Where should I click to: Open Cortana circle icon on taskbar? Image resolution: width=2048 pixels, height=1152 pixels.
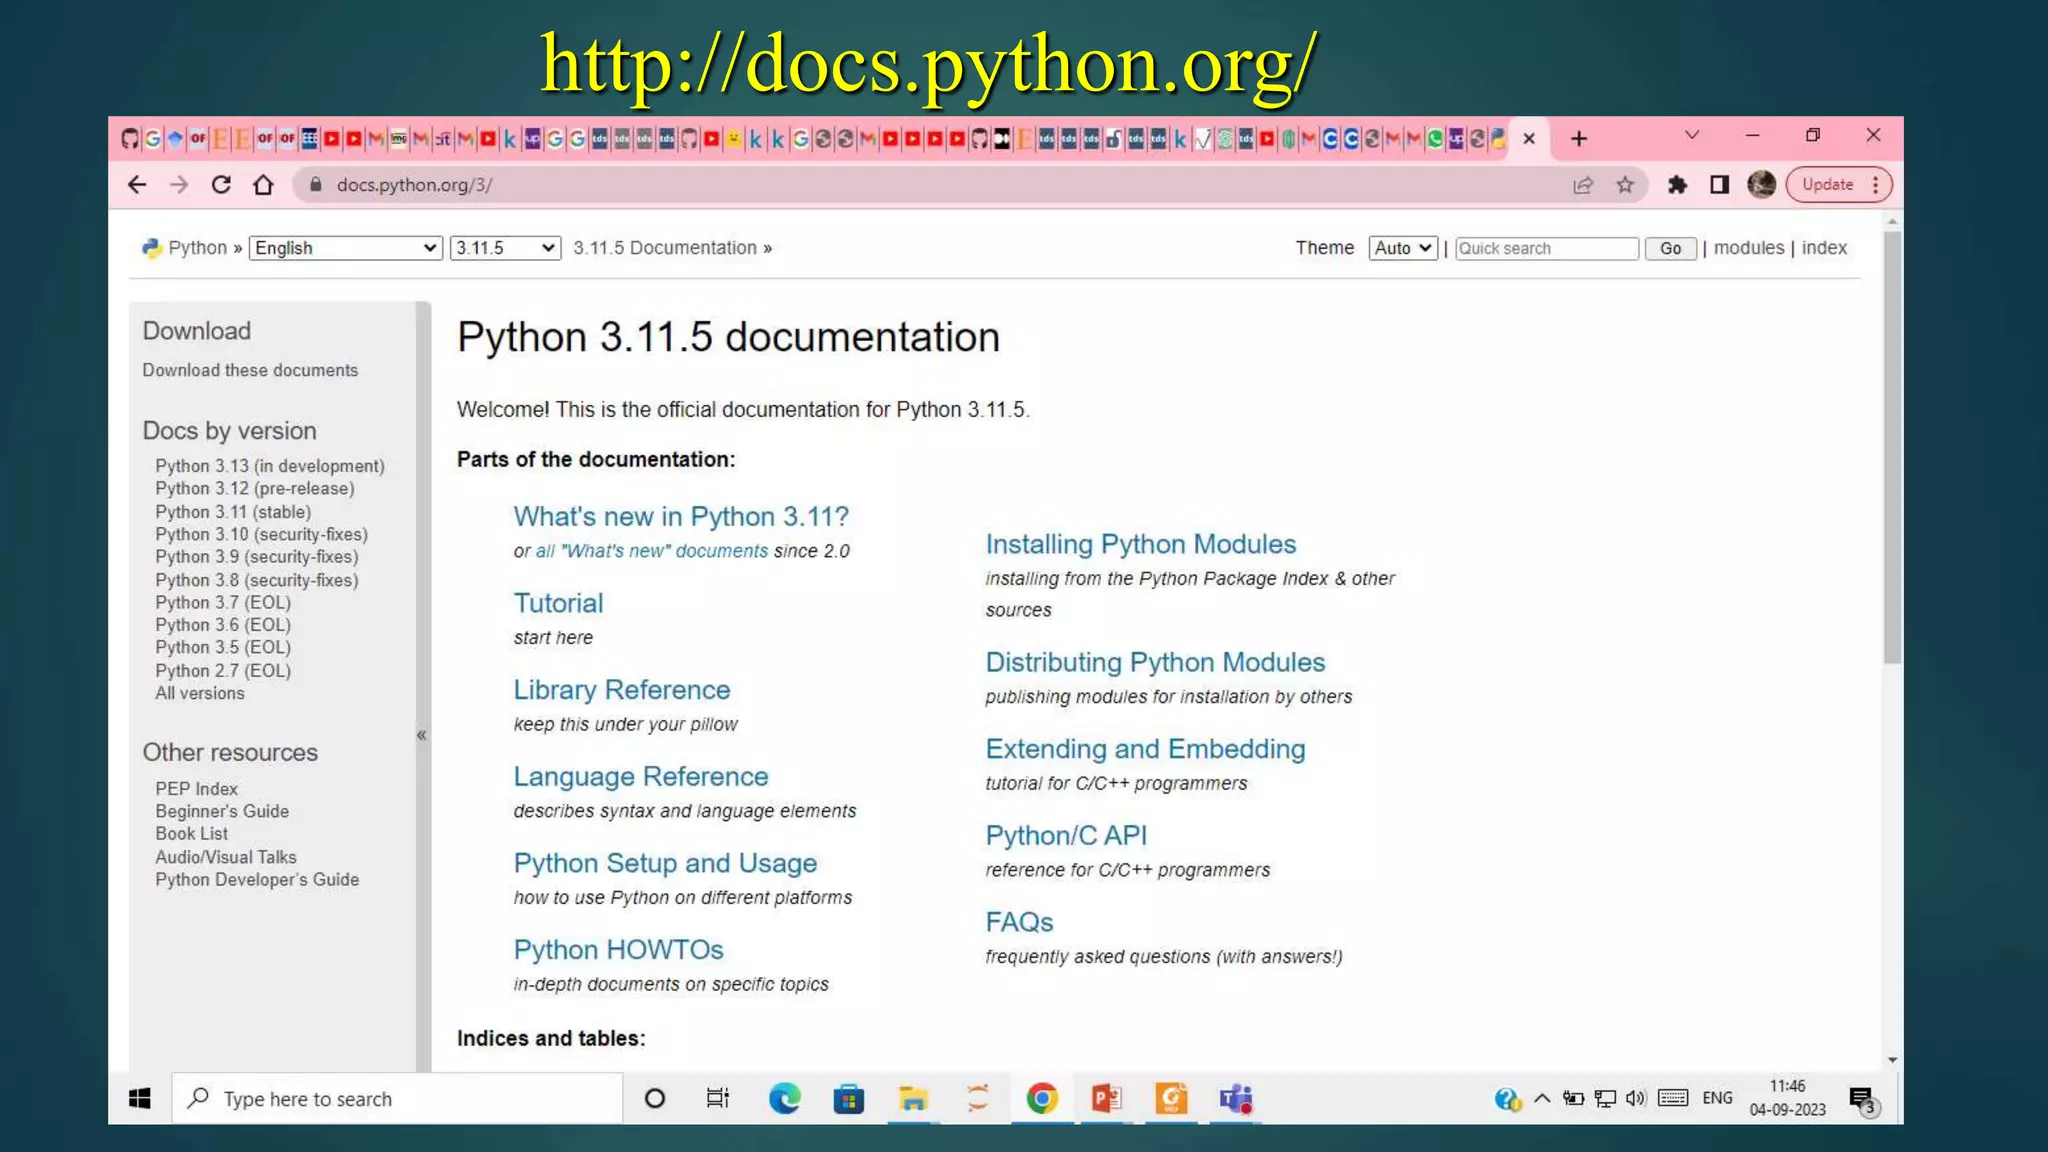[x=655, y=1099]
